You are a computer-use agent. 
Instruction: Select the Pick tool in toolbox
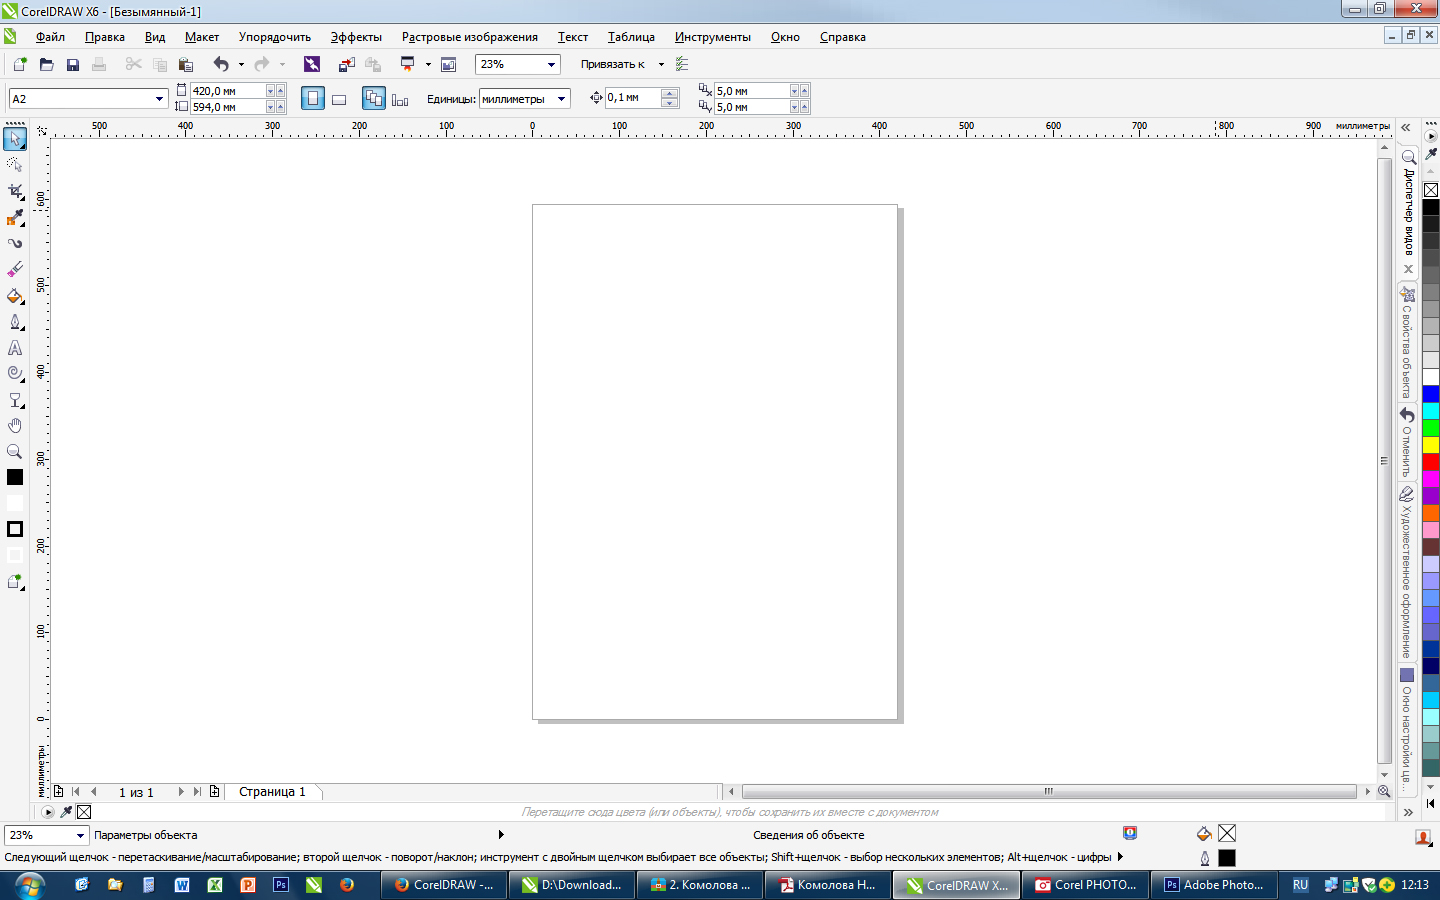pyautogui.click(x=15, y=138)
